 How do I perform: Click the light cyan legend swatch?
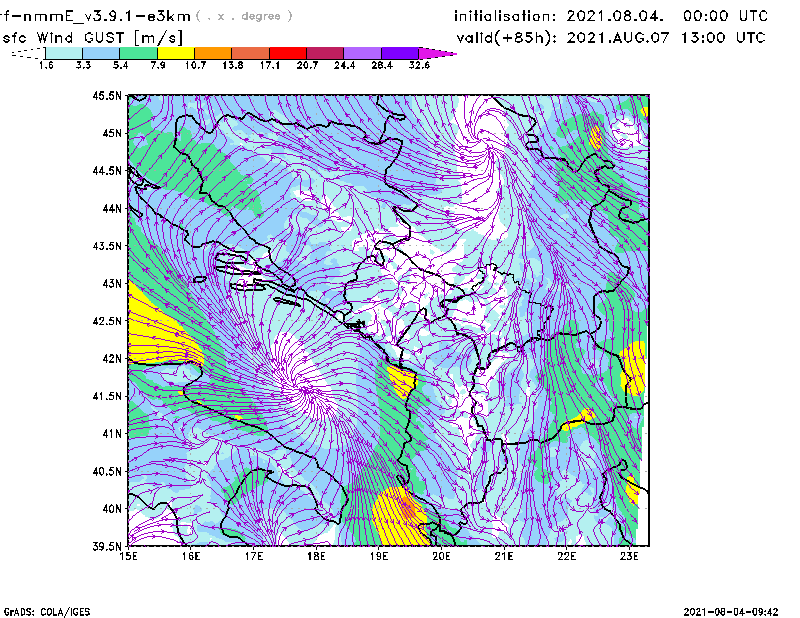pyautogui.click(x=64, y=53)
